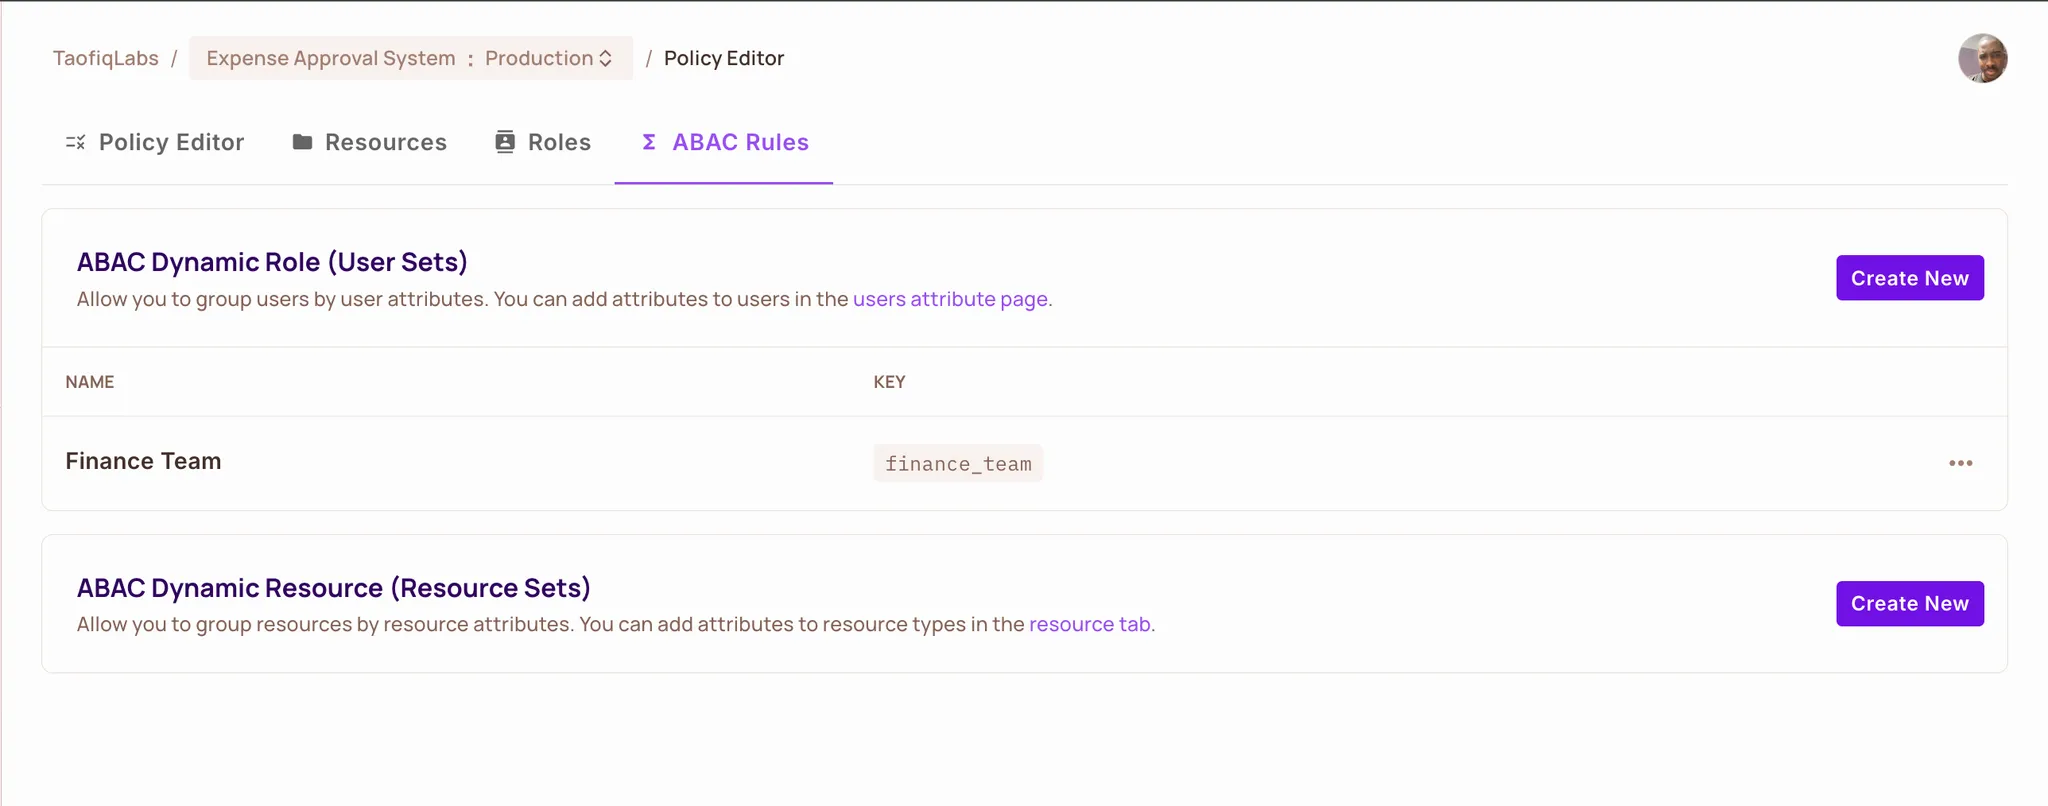Open the users attribute page link
This screenshot has height=806, width=2048.
(x=950, y=299)
